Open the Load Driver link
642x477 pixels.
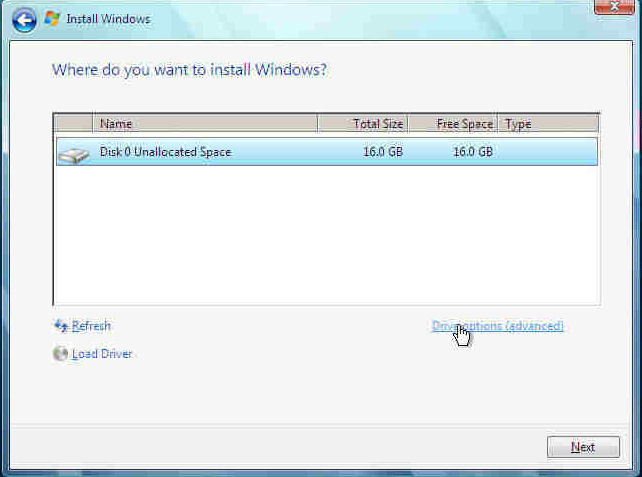point(101,354)
